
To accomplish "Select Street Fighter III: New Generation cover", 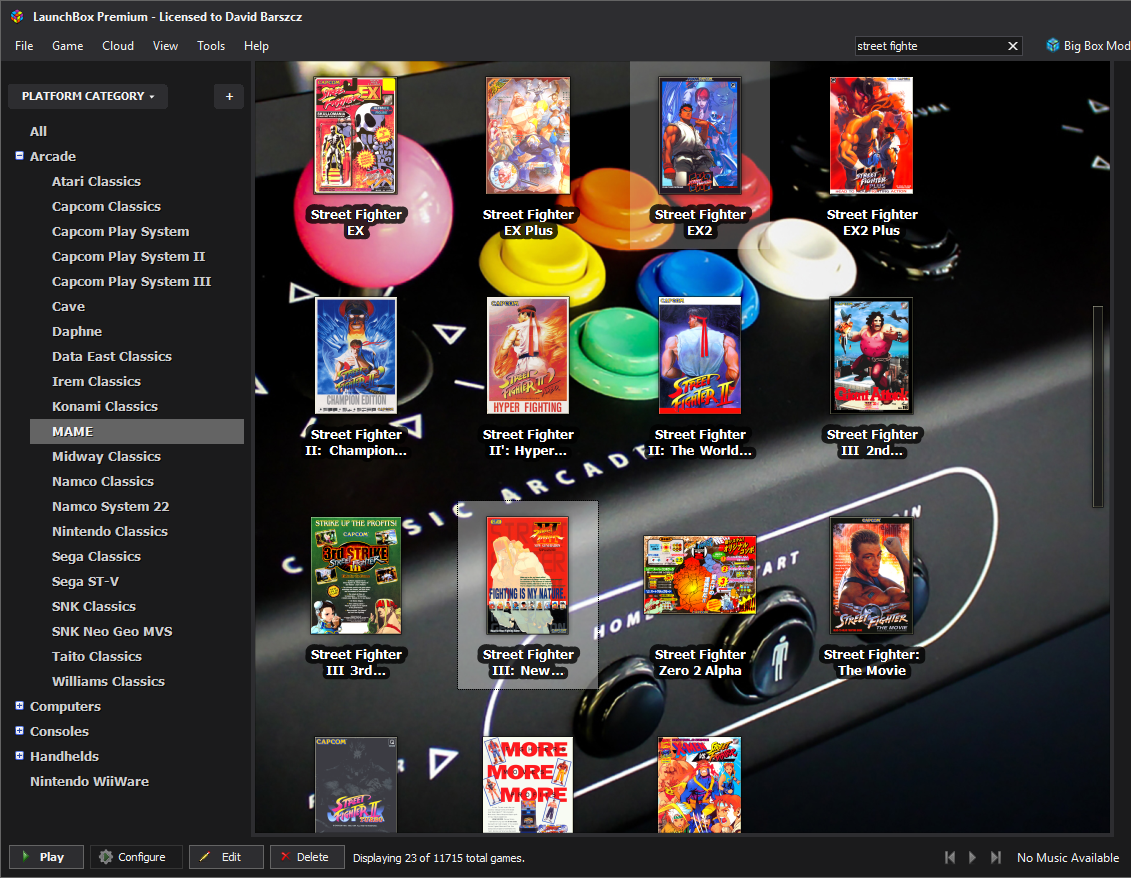I will [x=528, y=575].
